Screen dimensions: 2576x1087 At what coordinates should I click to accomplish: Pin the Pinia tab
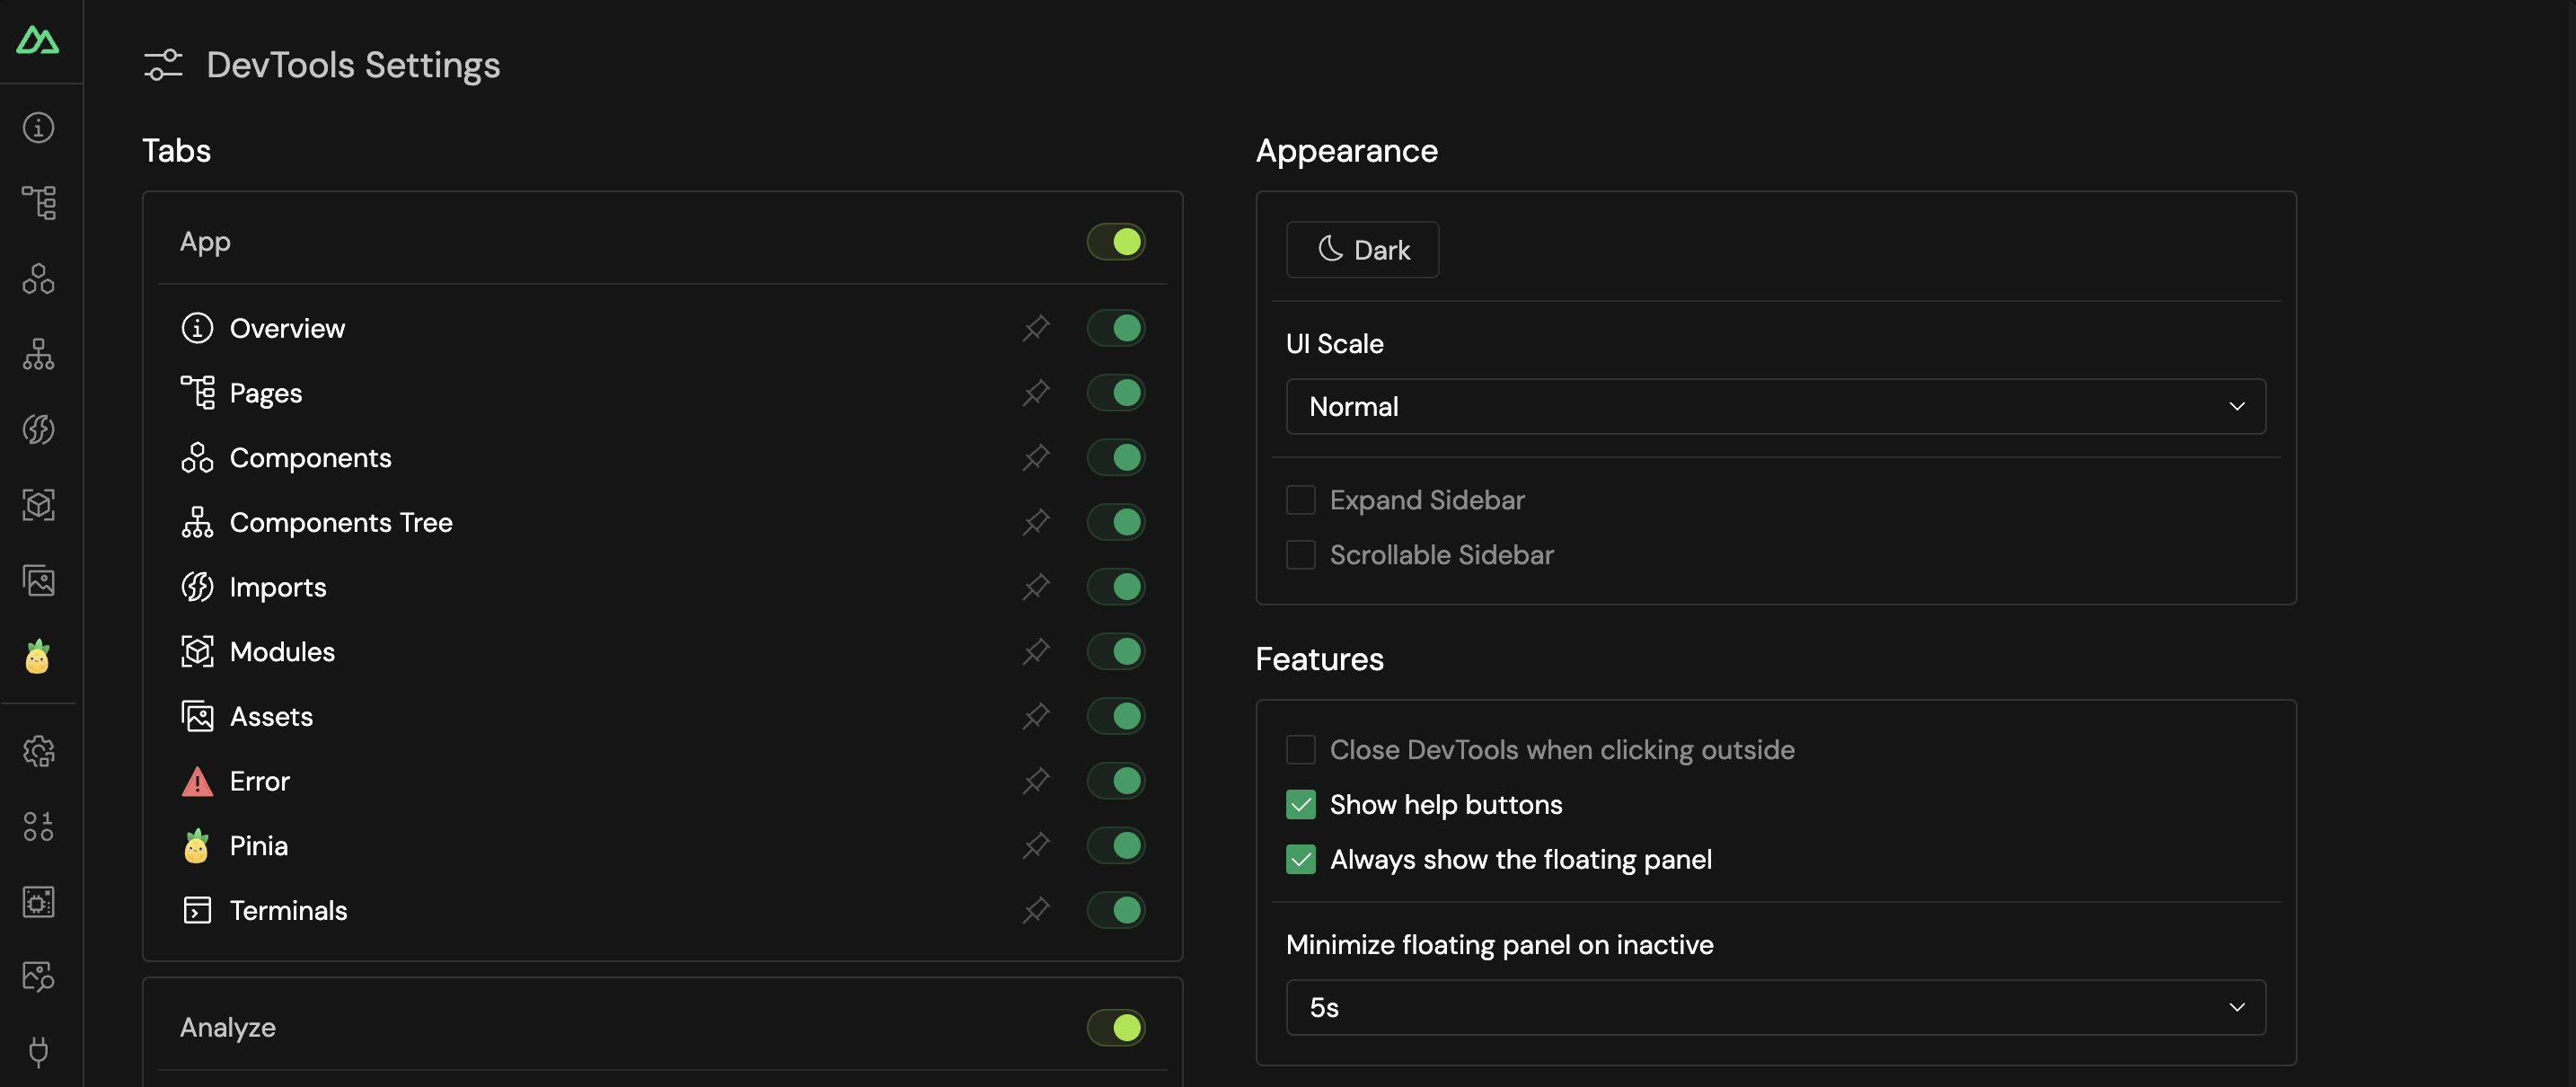(1036, 845)
